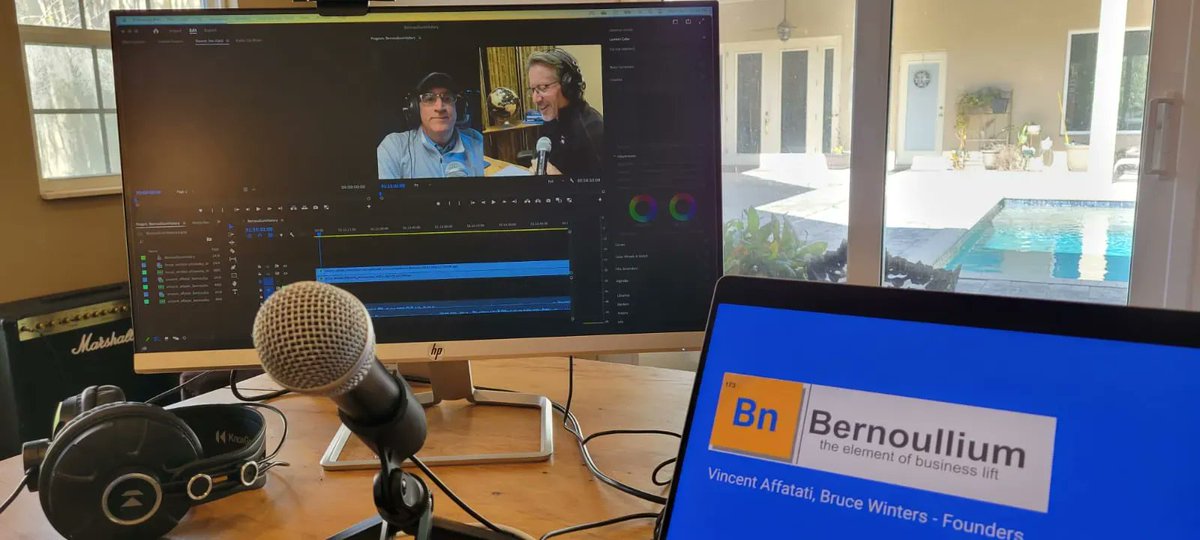The height and width of the screenshot is (540, 1200).
Task: Export frame from the Source monitor
Action: click(x=315, y=208)
